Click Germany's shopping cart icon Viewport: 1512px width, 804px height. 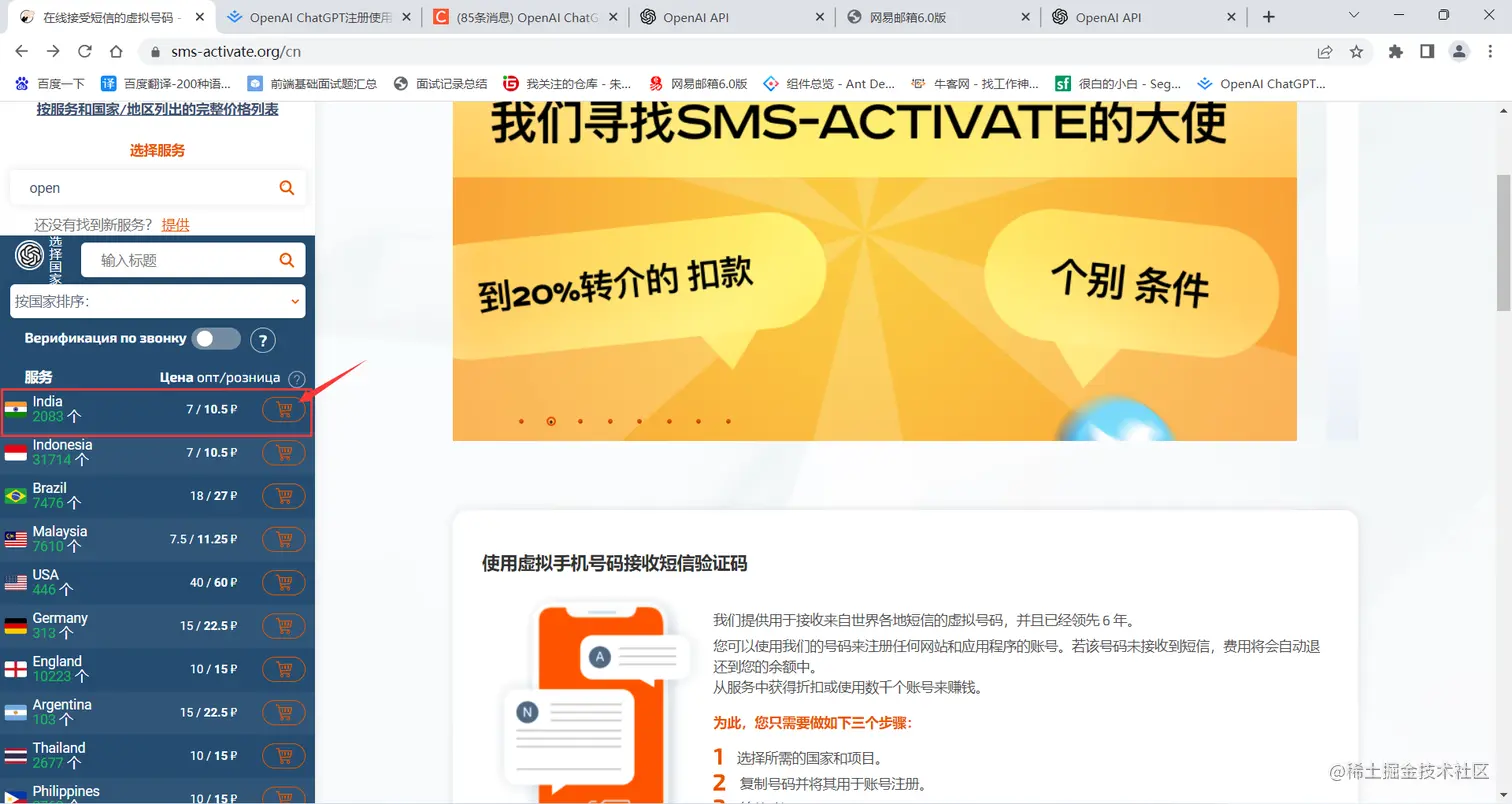click(284, 626)
